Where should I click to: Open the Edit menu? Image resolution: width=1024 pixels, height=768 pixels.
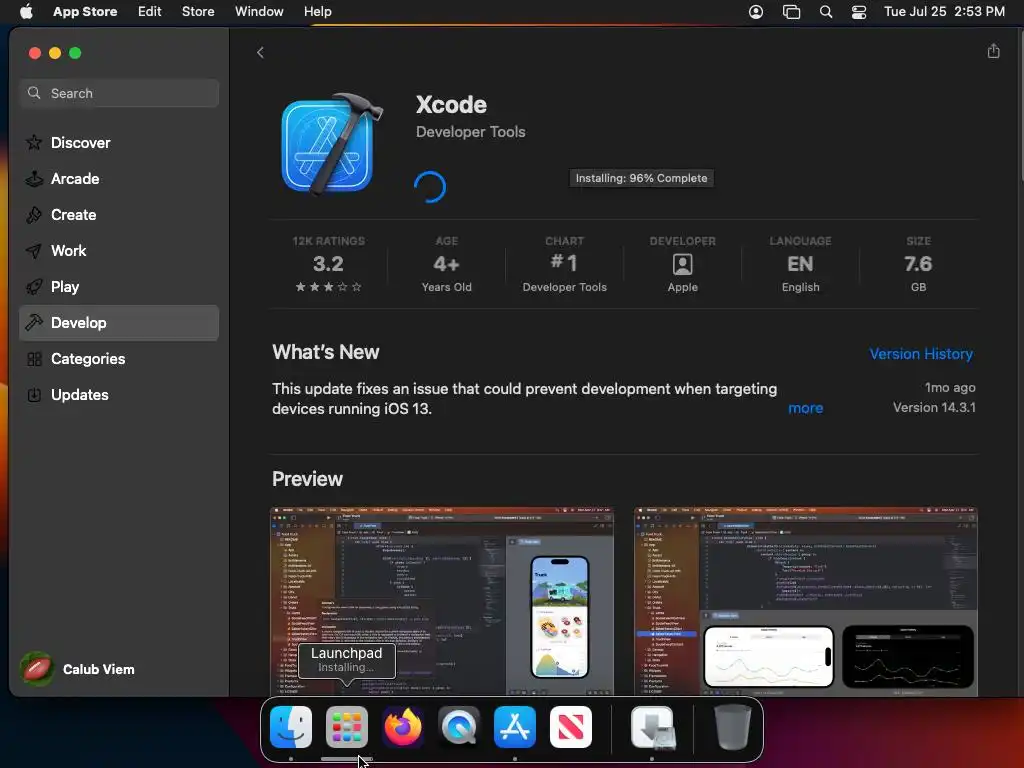pos(150,12)
